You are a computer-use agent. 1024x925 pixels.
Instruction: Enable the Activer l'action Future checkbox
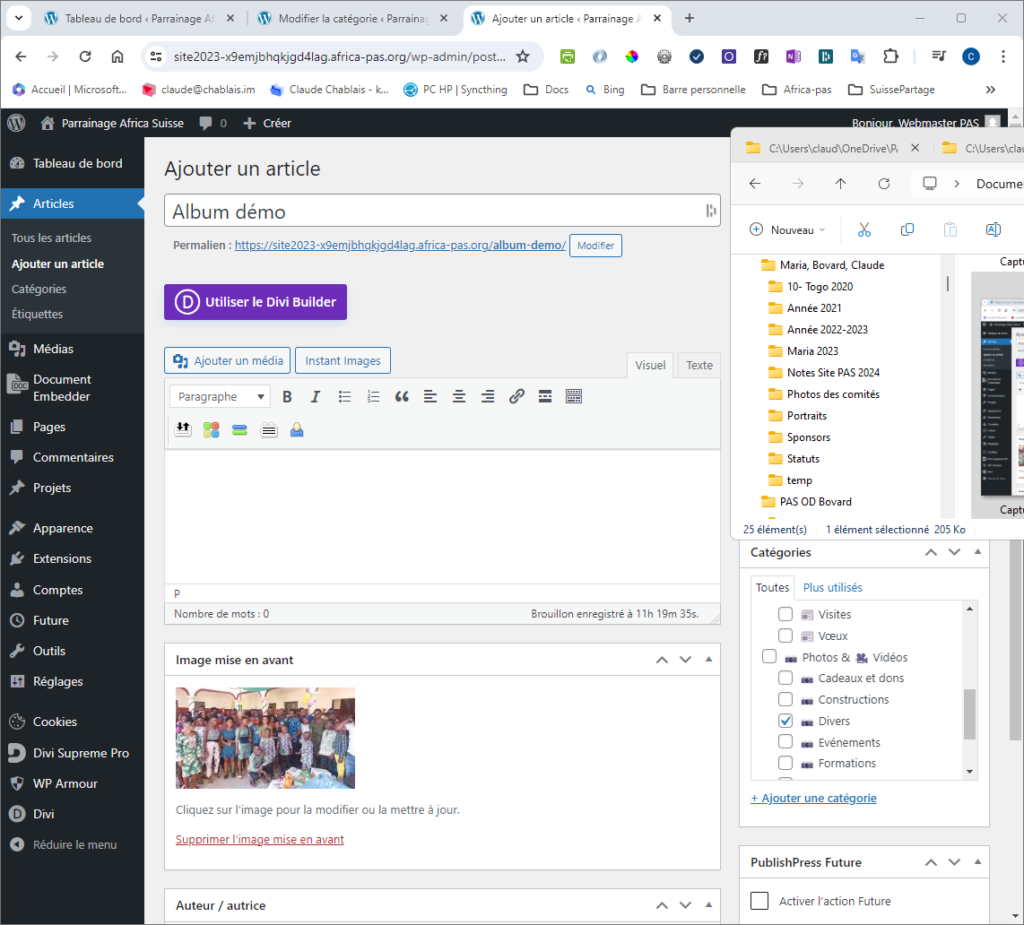click(x=760, y=901)
